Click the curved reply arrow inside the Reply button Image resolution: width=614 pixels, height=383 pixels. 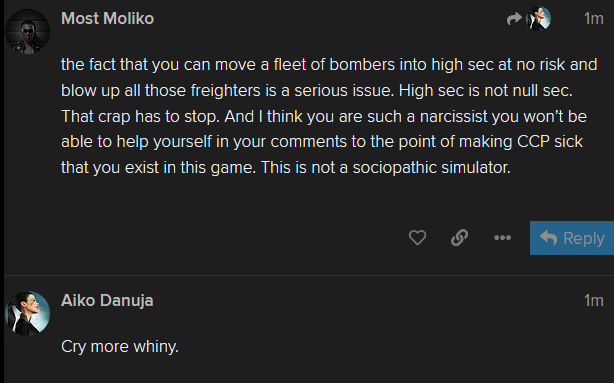tap(548, 237)
